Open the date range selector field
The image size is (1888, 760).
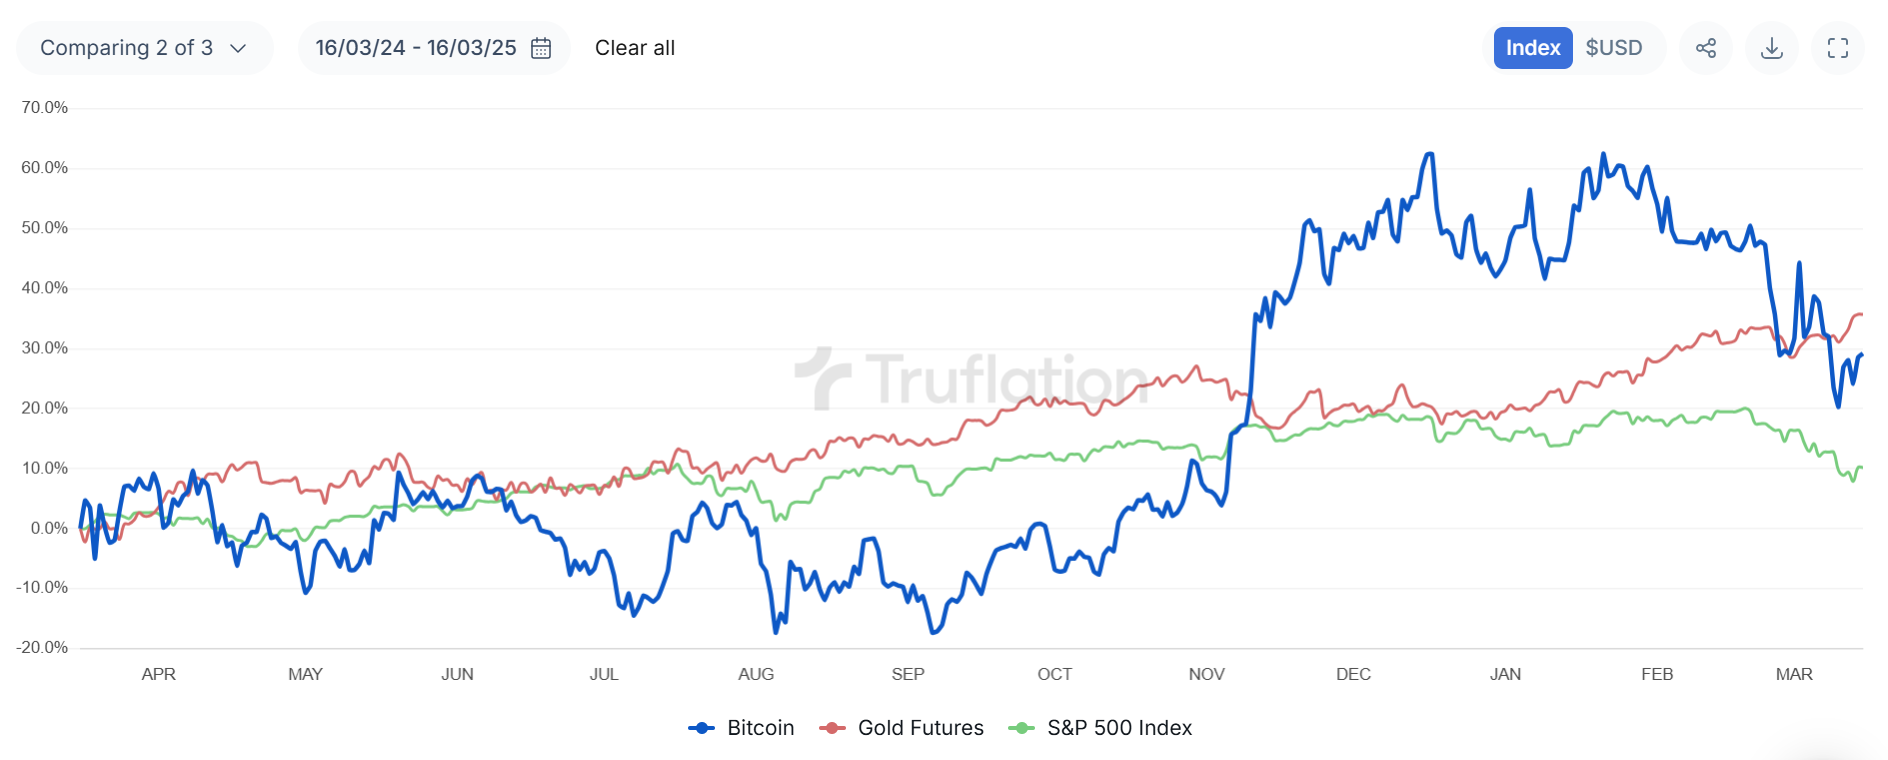point(416,47)
